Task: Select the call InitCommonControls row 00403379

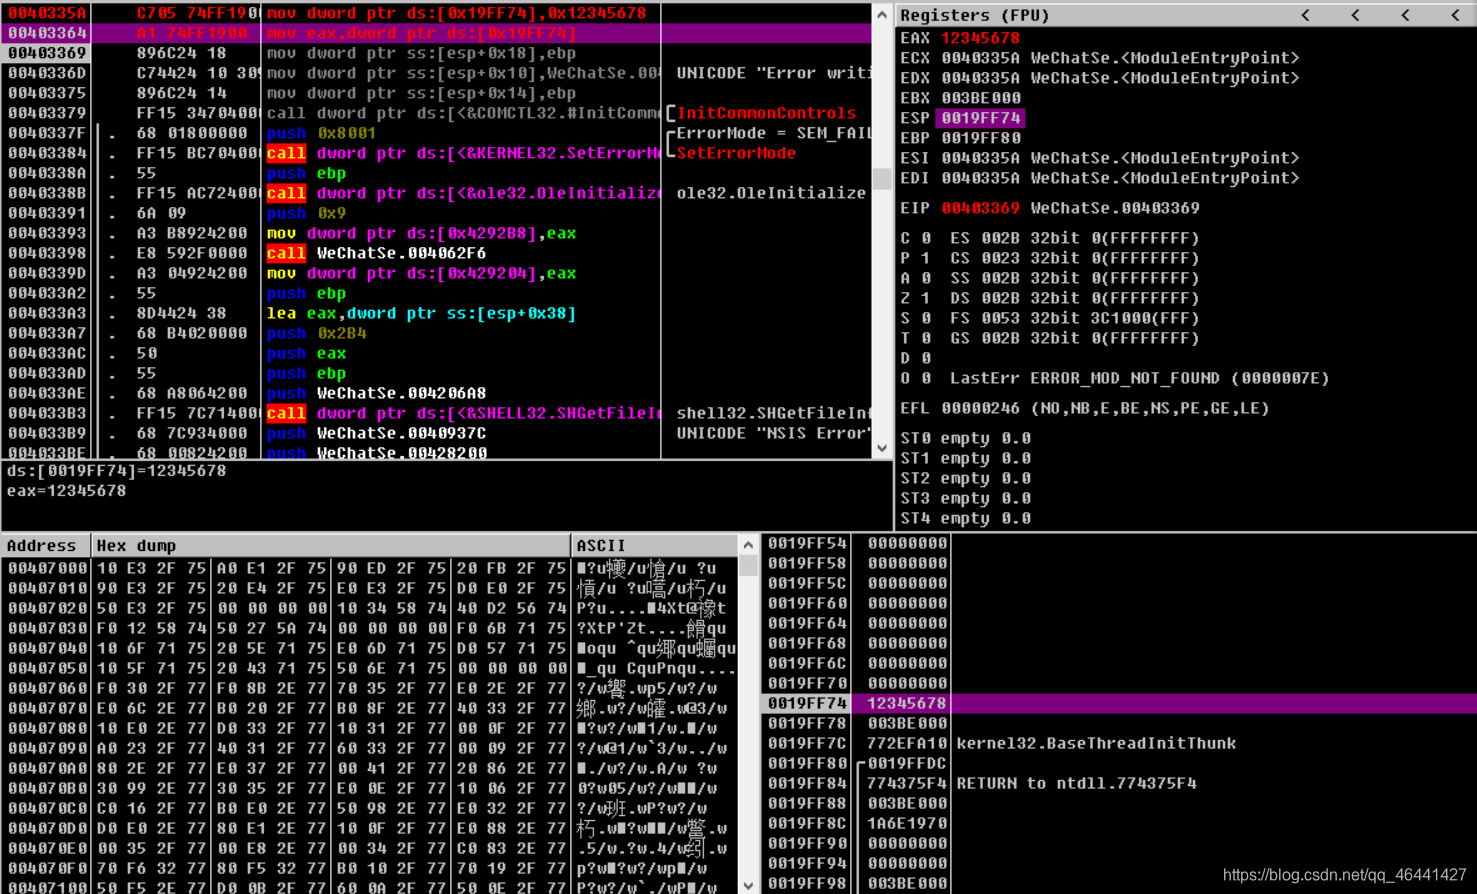Action: pyautogui.click(x=436, y=113)
